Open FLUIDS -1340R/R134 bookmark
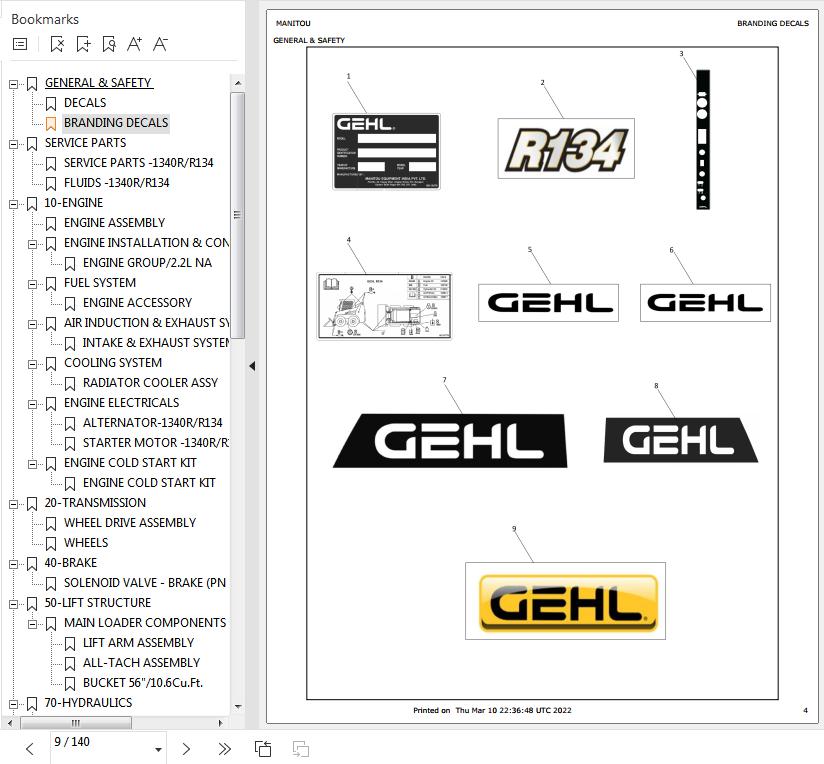The height and width of the screenshot is (764, 824). pyautogui.click(x=116, y=182)
